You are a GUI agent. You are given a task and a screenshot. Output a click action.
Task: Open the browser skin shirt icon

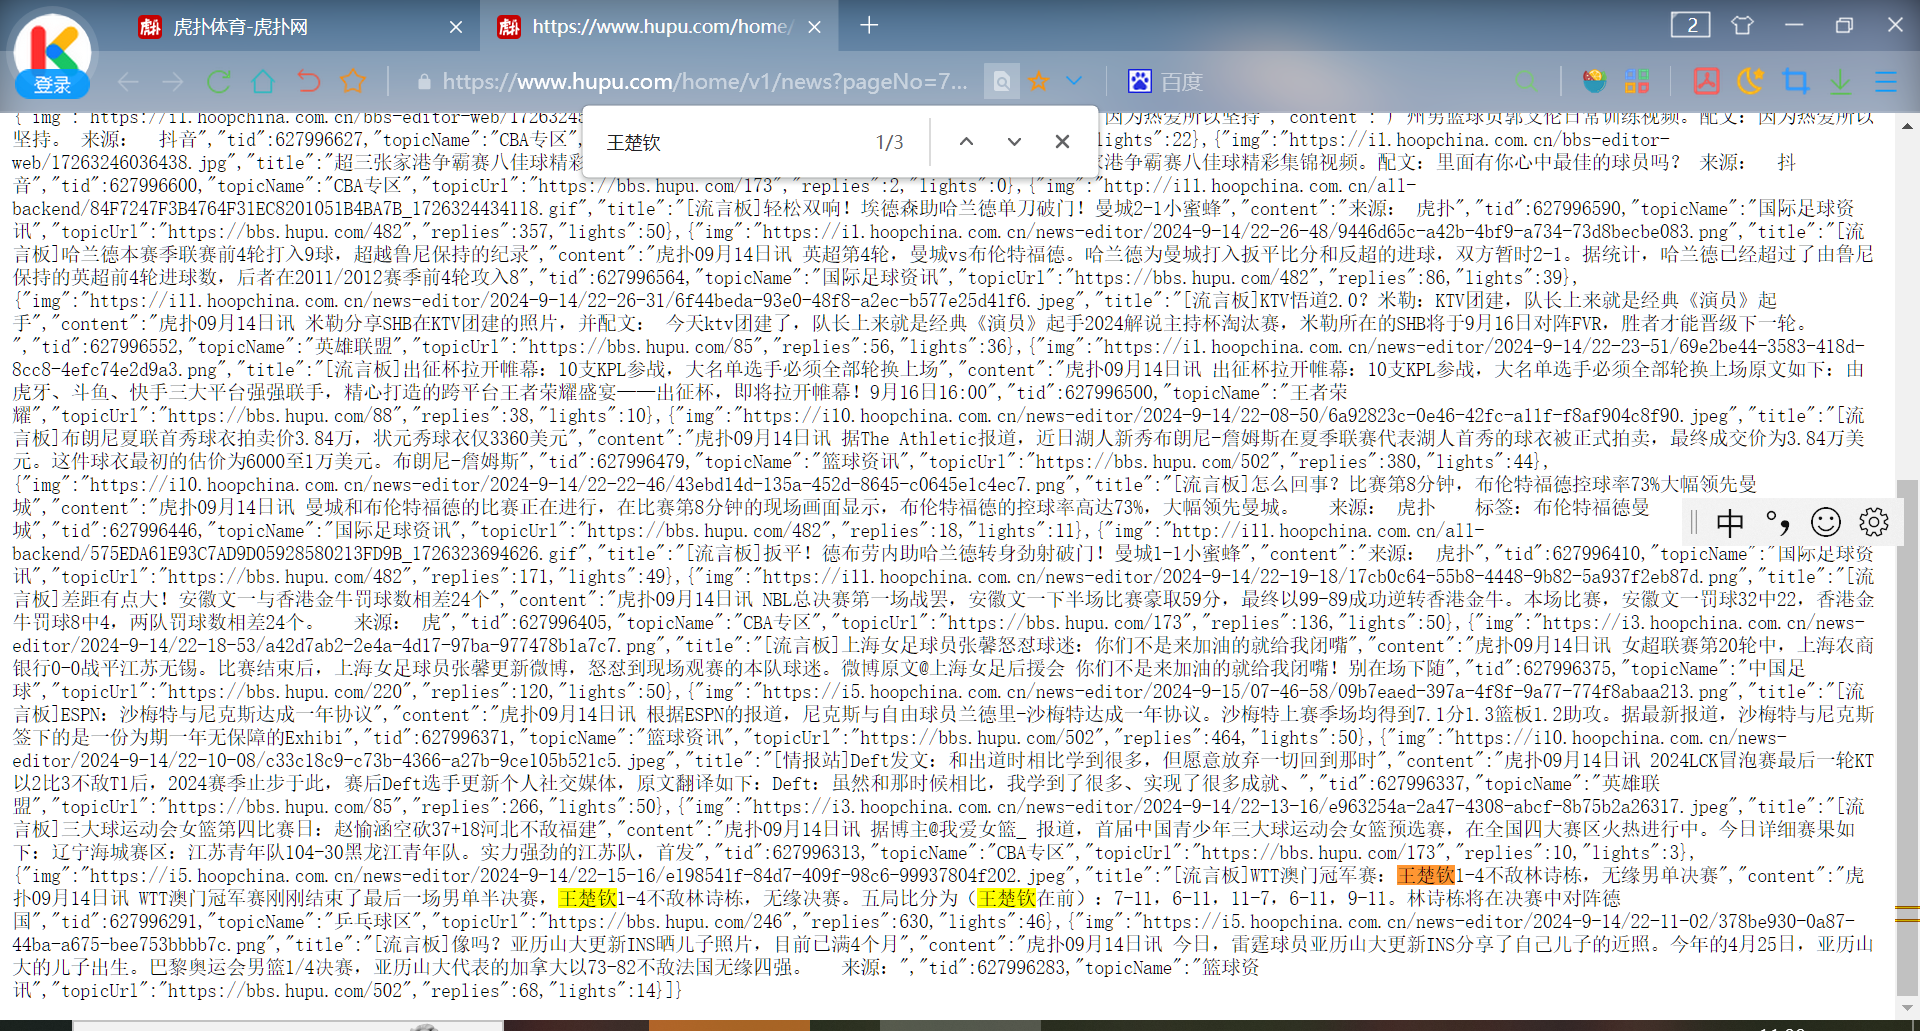pos(1742,25)
